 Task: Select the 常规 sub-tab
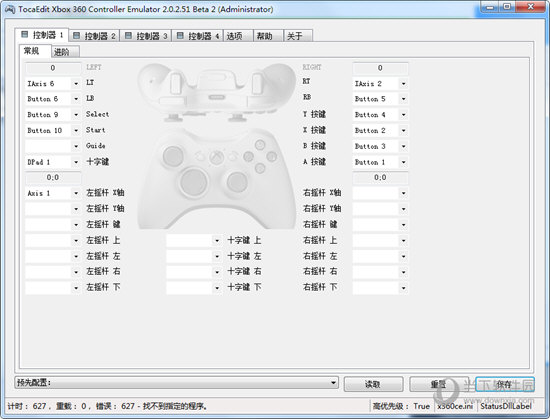[x=35, y=51]
